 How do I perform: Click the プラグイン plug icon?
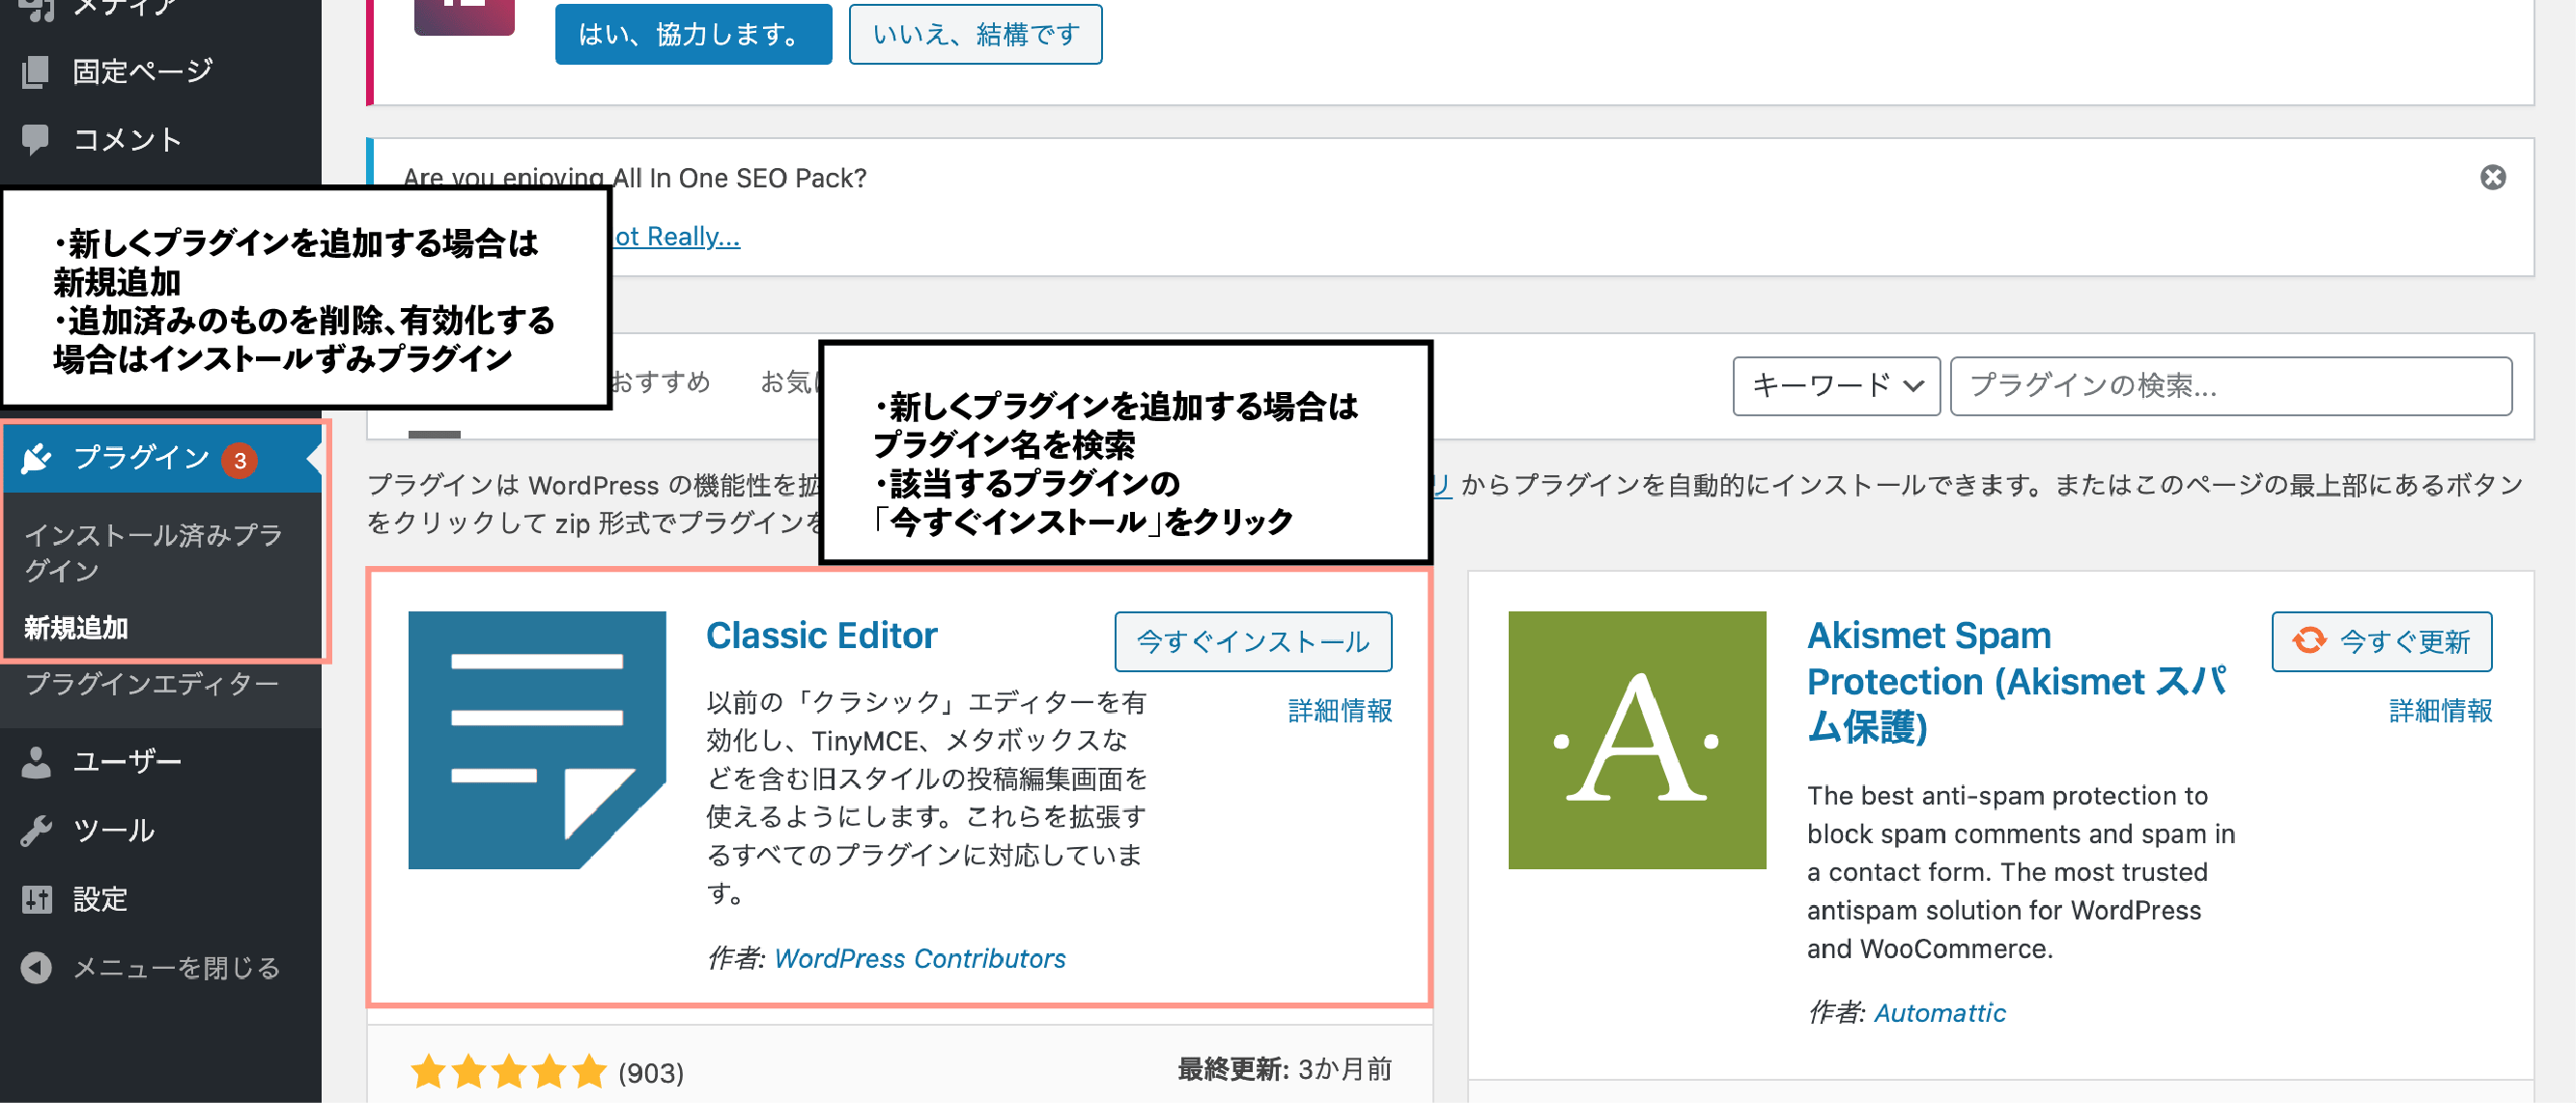click(36, 458)
